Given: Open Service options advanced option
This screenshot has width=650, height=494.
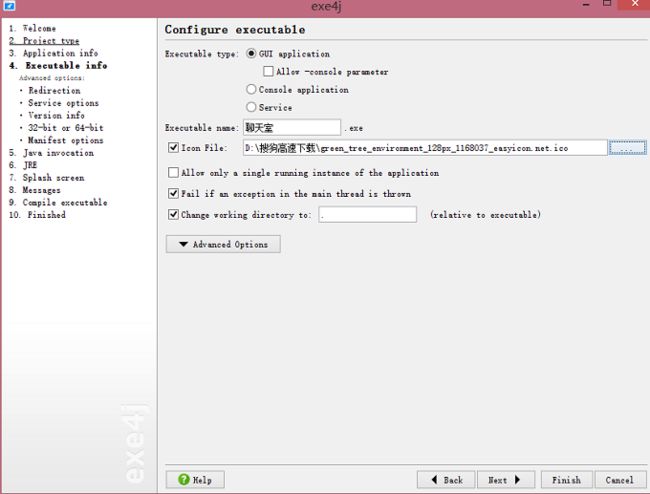Looking at the screenshot, I should (63, 103).
